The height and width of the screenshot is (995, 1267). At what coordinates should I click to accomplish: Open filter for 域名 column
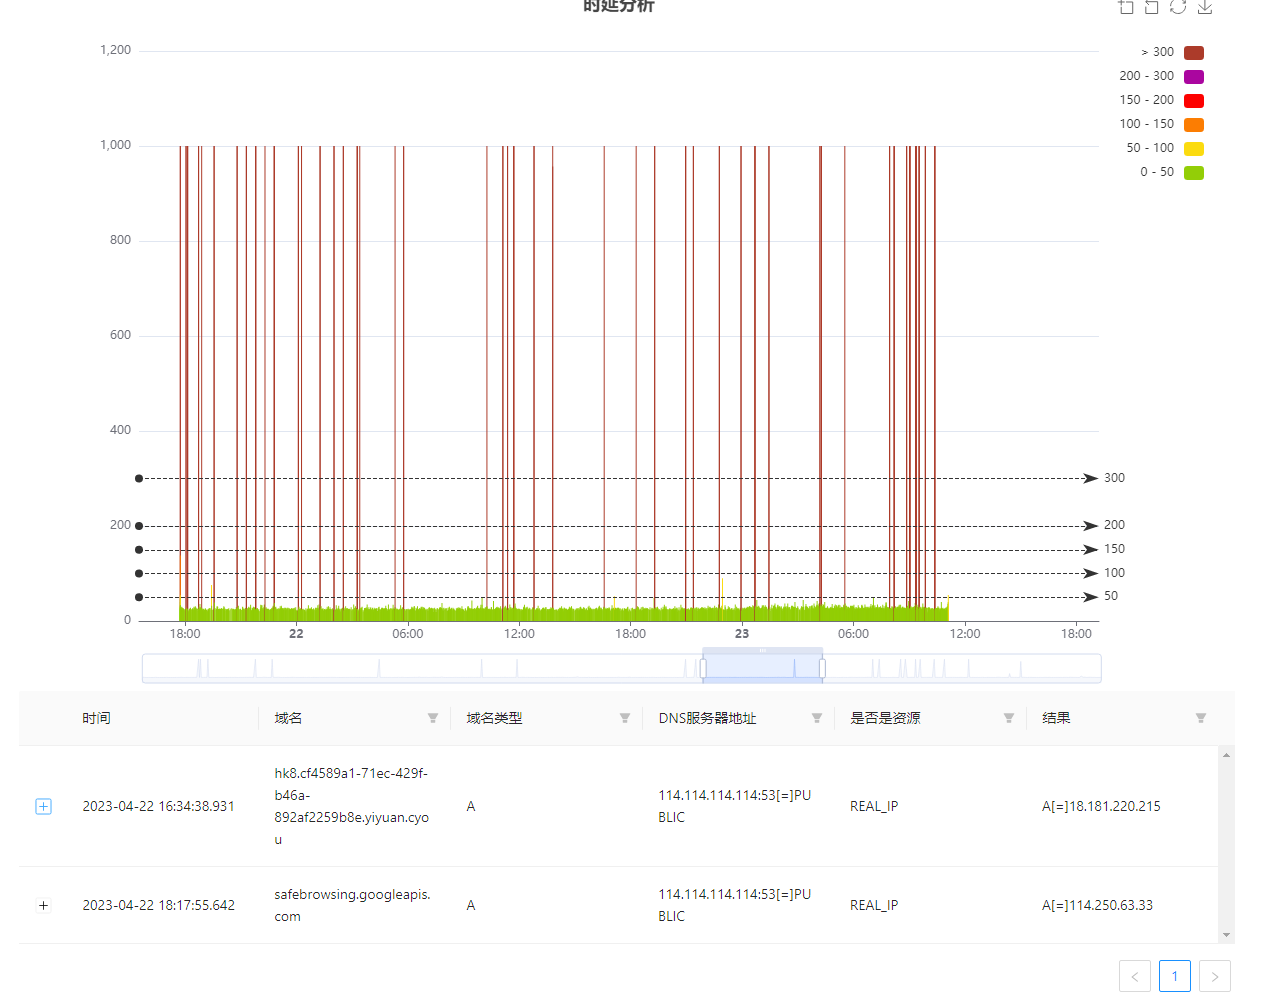pyautogui.click(x=433, y=718)
